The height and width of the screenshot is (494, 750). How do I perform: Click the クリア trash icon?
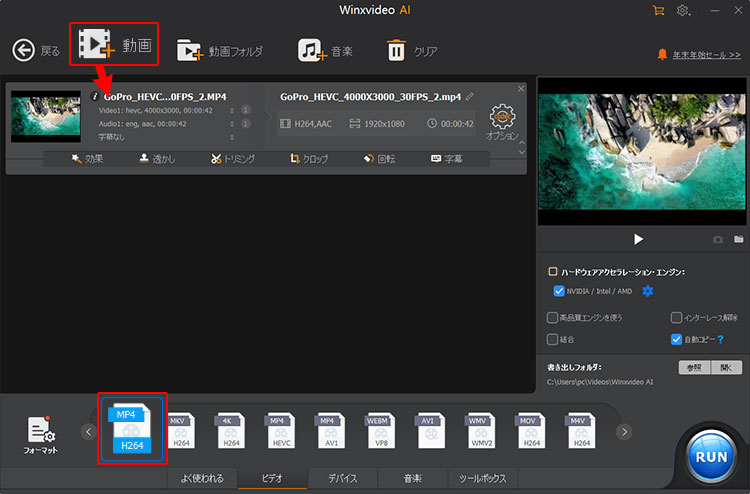[397, 49]
